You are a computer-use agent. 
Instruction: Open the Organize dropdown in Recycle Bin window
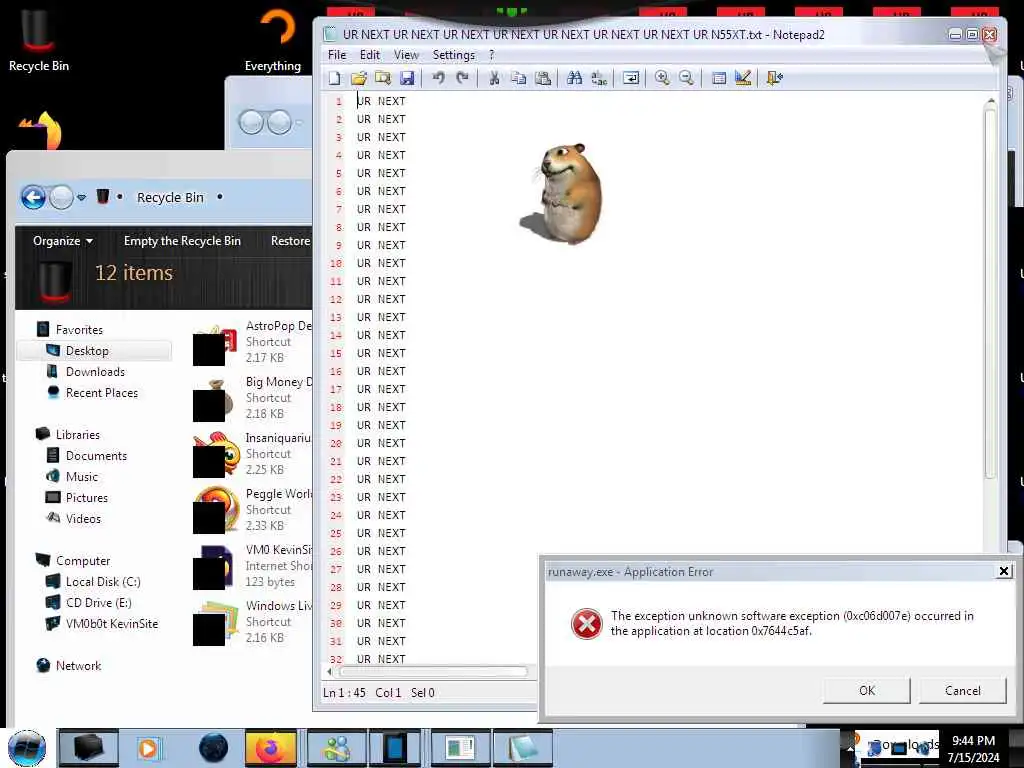pos(63,241)
